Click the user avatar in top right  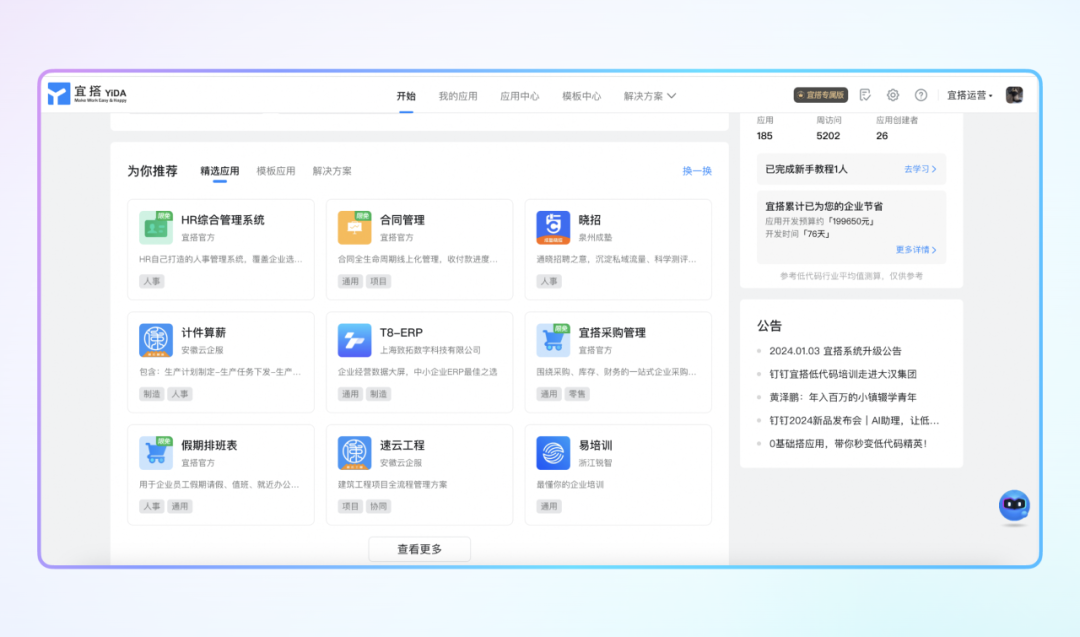(1014, 95)
